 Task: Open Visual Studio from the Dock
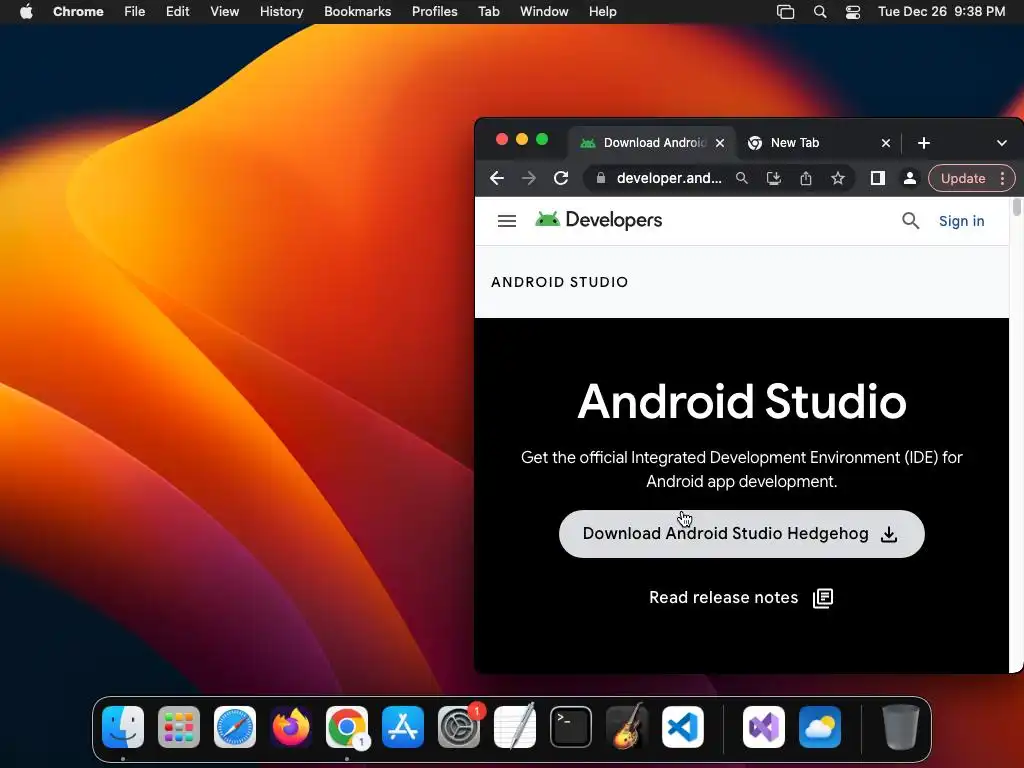pyautogui.click(x=764, y=727)
